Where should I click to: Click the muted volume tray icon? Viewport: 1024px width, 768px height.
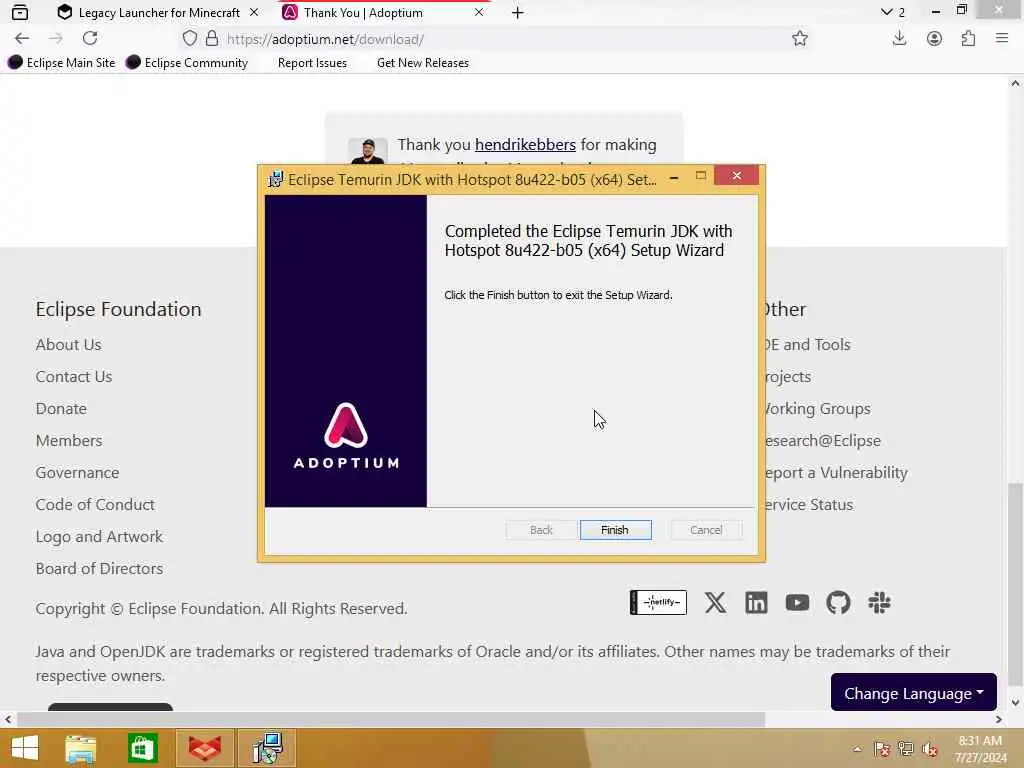point(929,749)
